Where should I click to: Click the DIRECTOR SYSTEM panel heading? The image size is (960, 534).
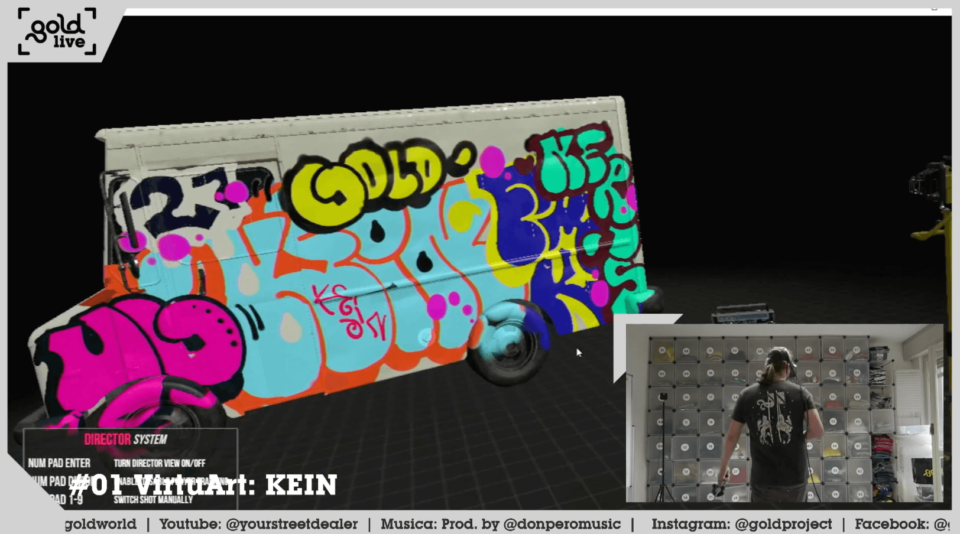point(126,439)
